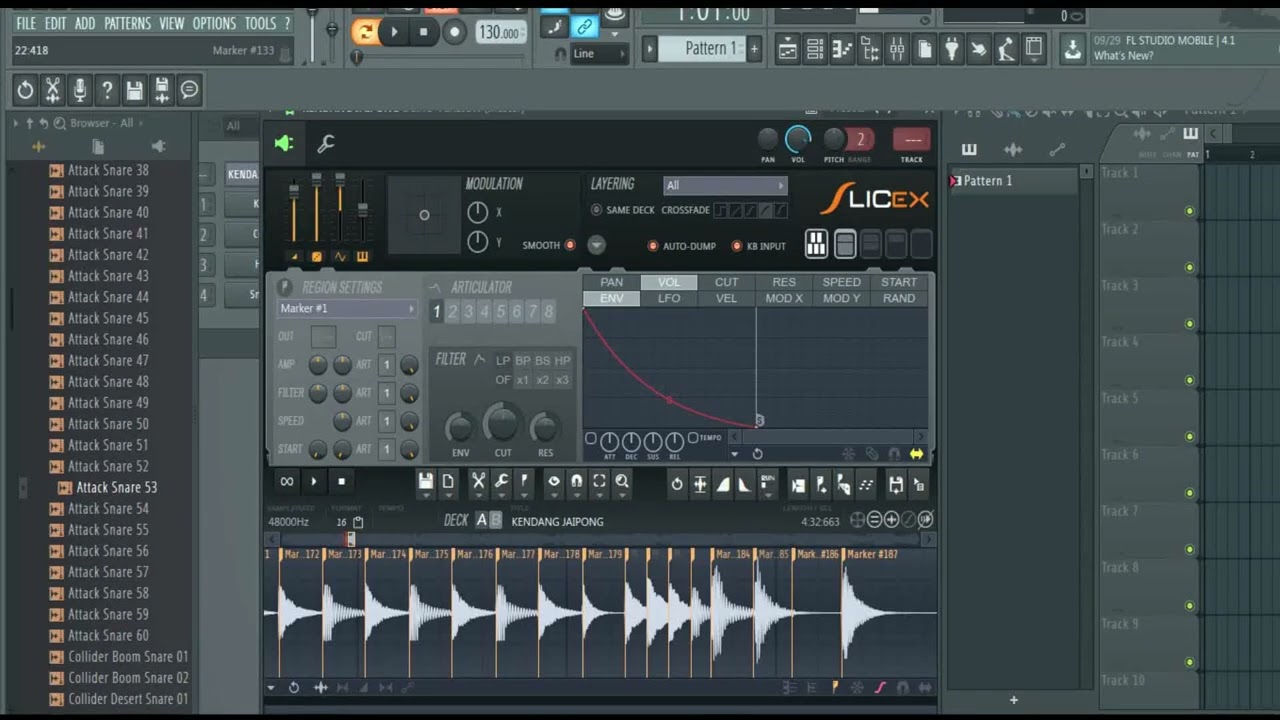
Task: Click the download icon beside news panel
Action: coord(1072,48)
